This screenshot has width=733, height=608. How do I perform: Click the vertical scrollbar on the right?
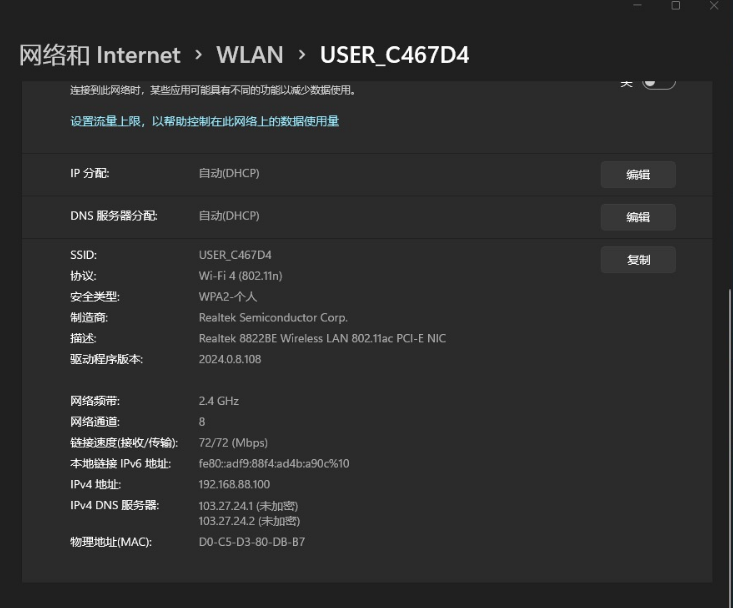[727, 400]
